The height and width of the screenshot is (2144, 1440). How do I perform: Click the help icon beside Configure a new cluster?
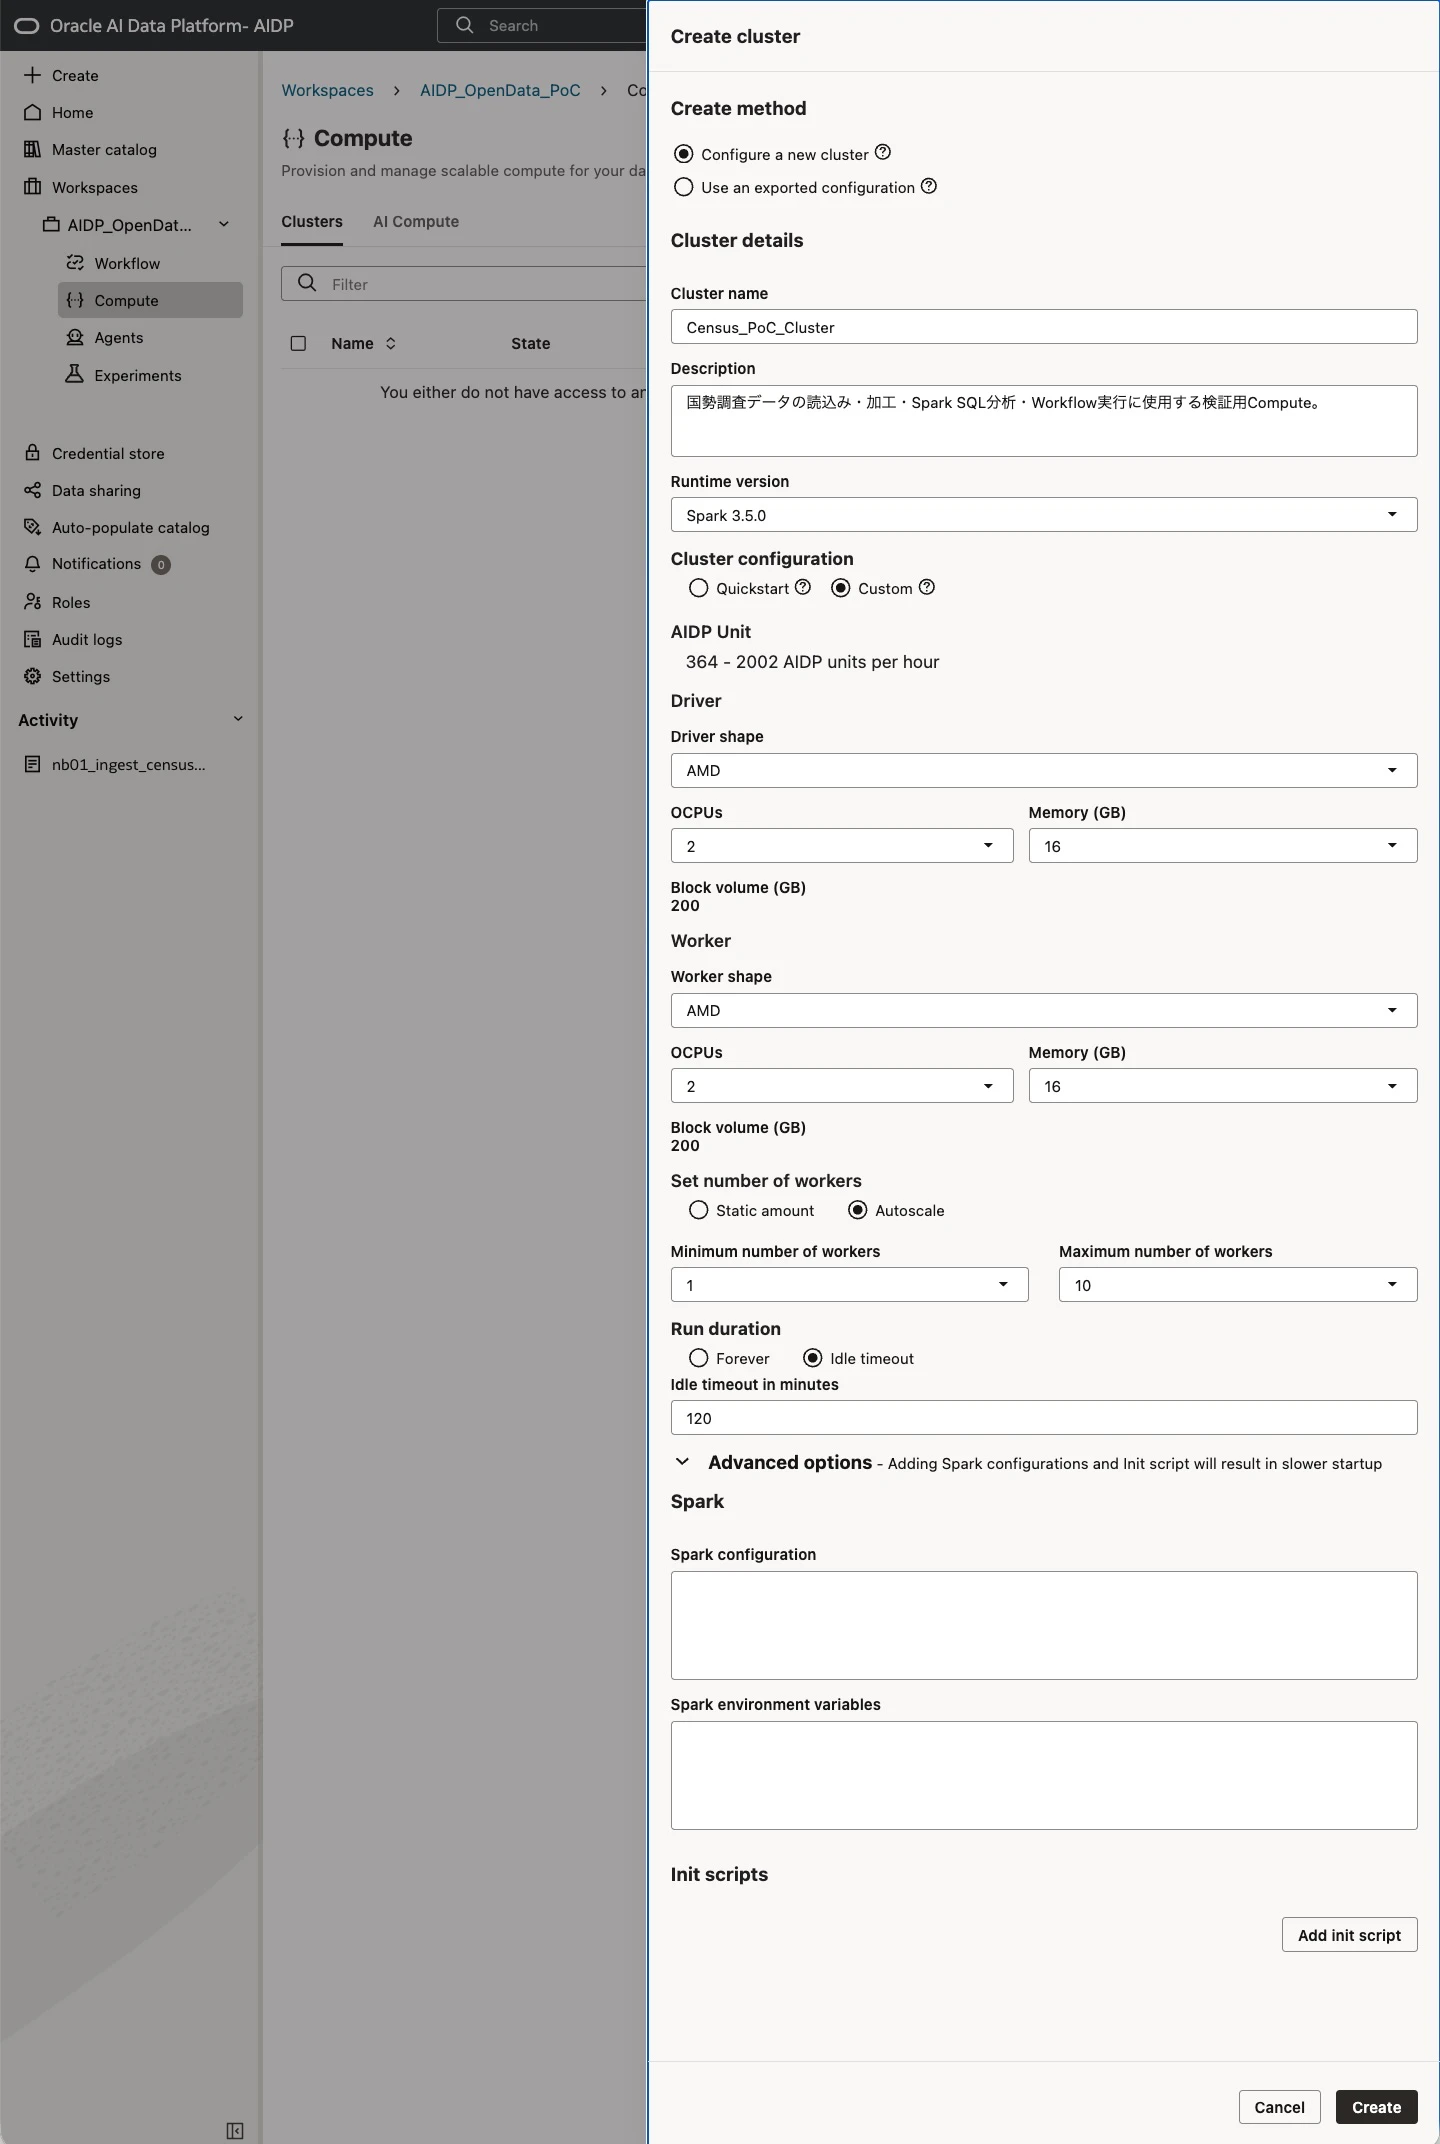(x=882, y=153)
